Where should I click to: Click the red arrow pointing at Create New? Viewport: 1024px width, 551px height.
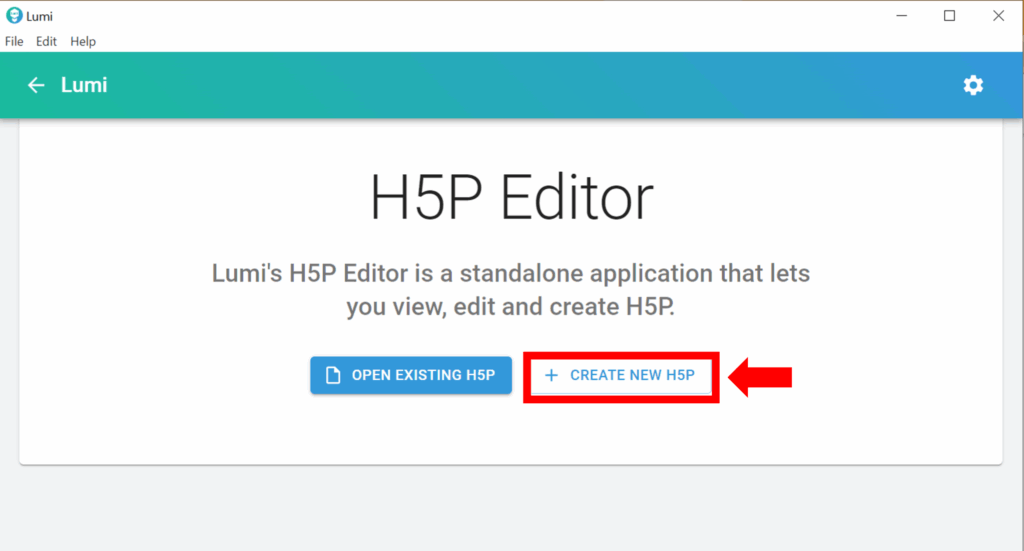tap(760, 377)
